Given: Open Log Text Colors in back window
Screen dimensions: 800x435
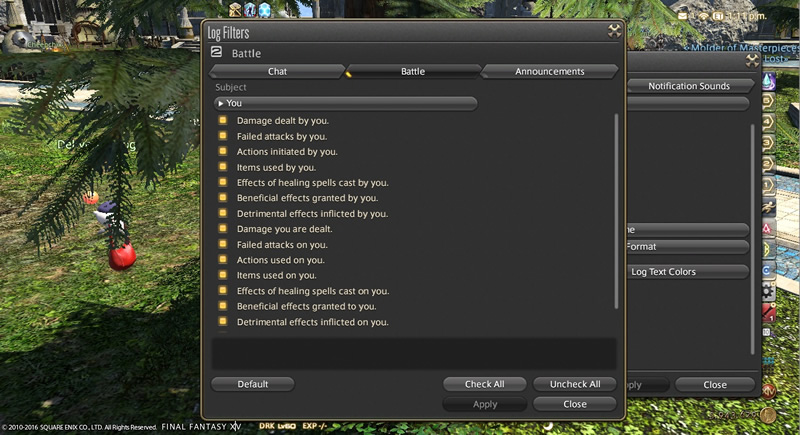Looking at the screenshot, I should coord(687,272).
